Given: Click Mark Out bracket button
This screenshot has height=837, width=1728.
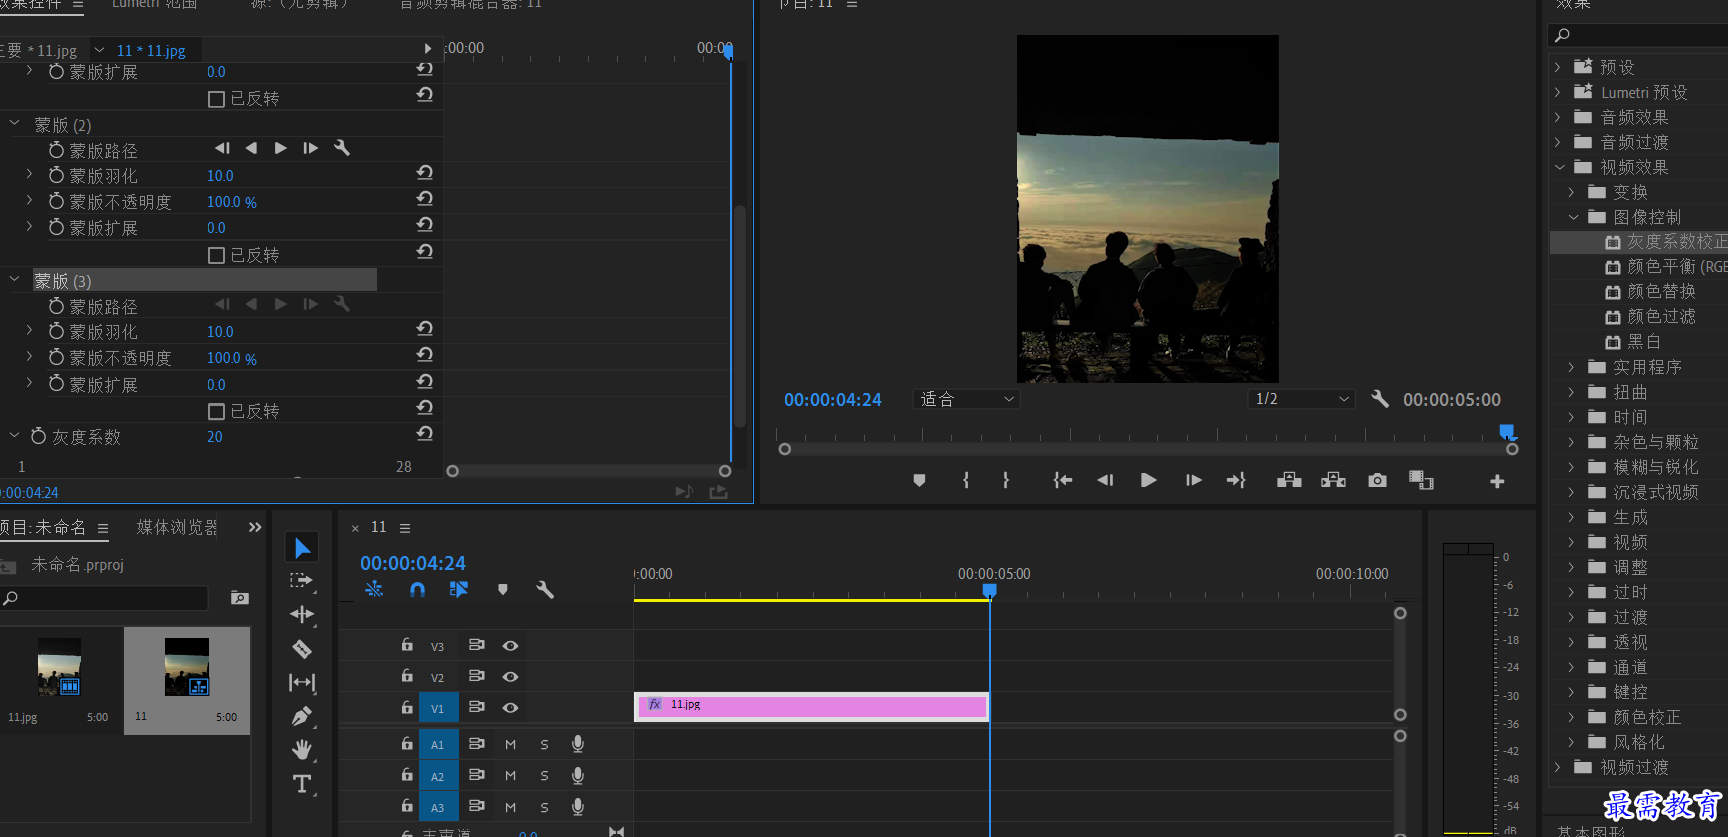Looking at the screenshot, I should [x=1006, y=480].
